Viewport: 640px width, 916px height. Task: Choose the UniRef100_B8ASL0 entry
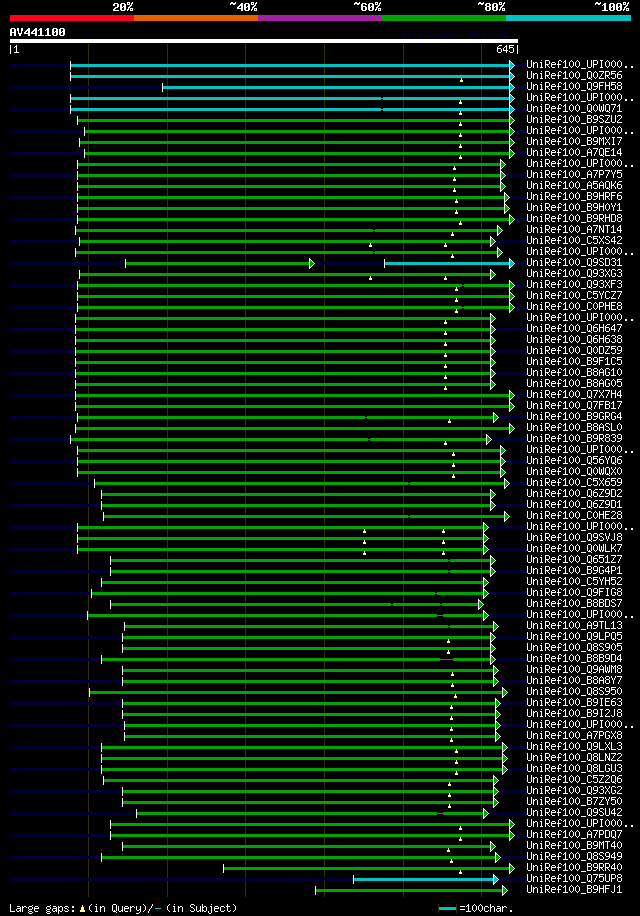[x=574, y=428]
